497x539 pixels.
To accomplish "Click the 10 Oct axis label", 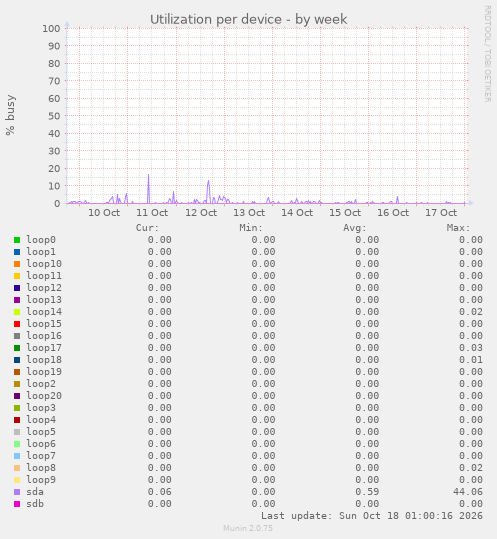I will pyautogui.click(x=104, y=213).
